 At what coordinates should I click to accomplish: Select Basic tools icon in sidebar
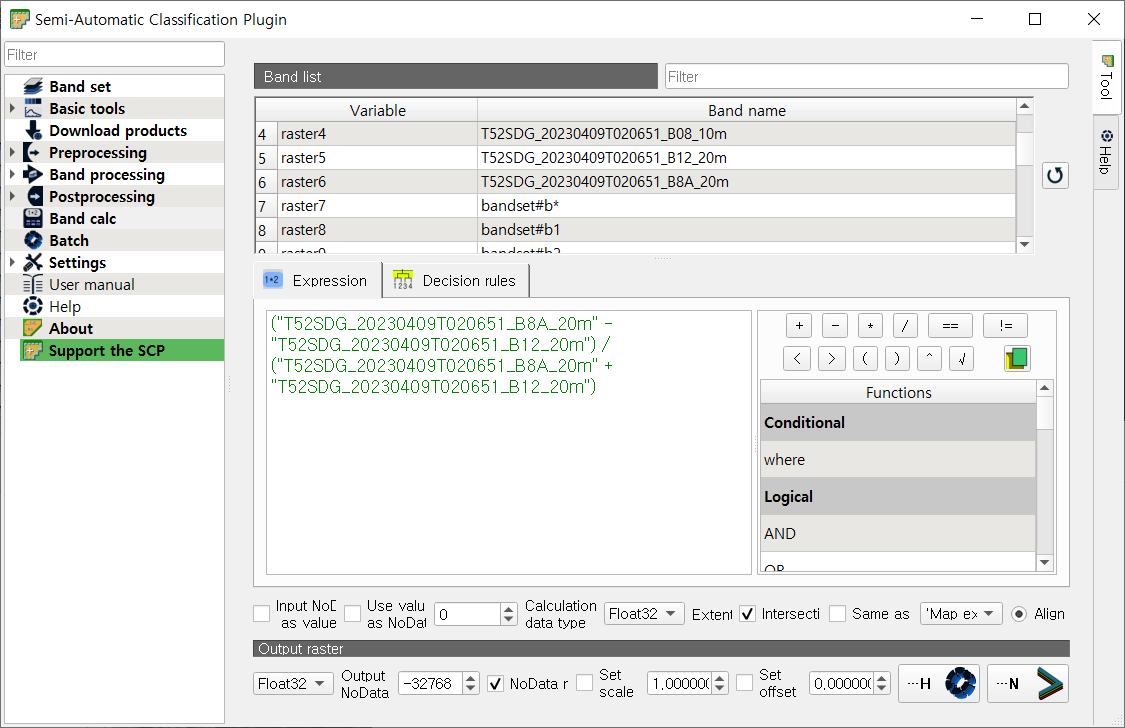33,108
